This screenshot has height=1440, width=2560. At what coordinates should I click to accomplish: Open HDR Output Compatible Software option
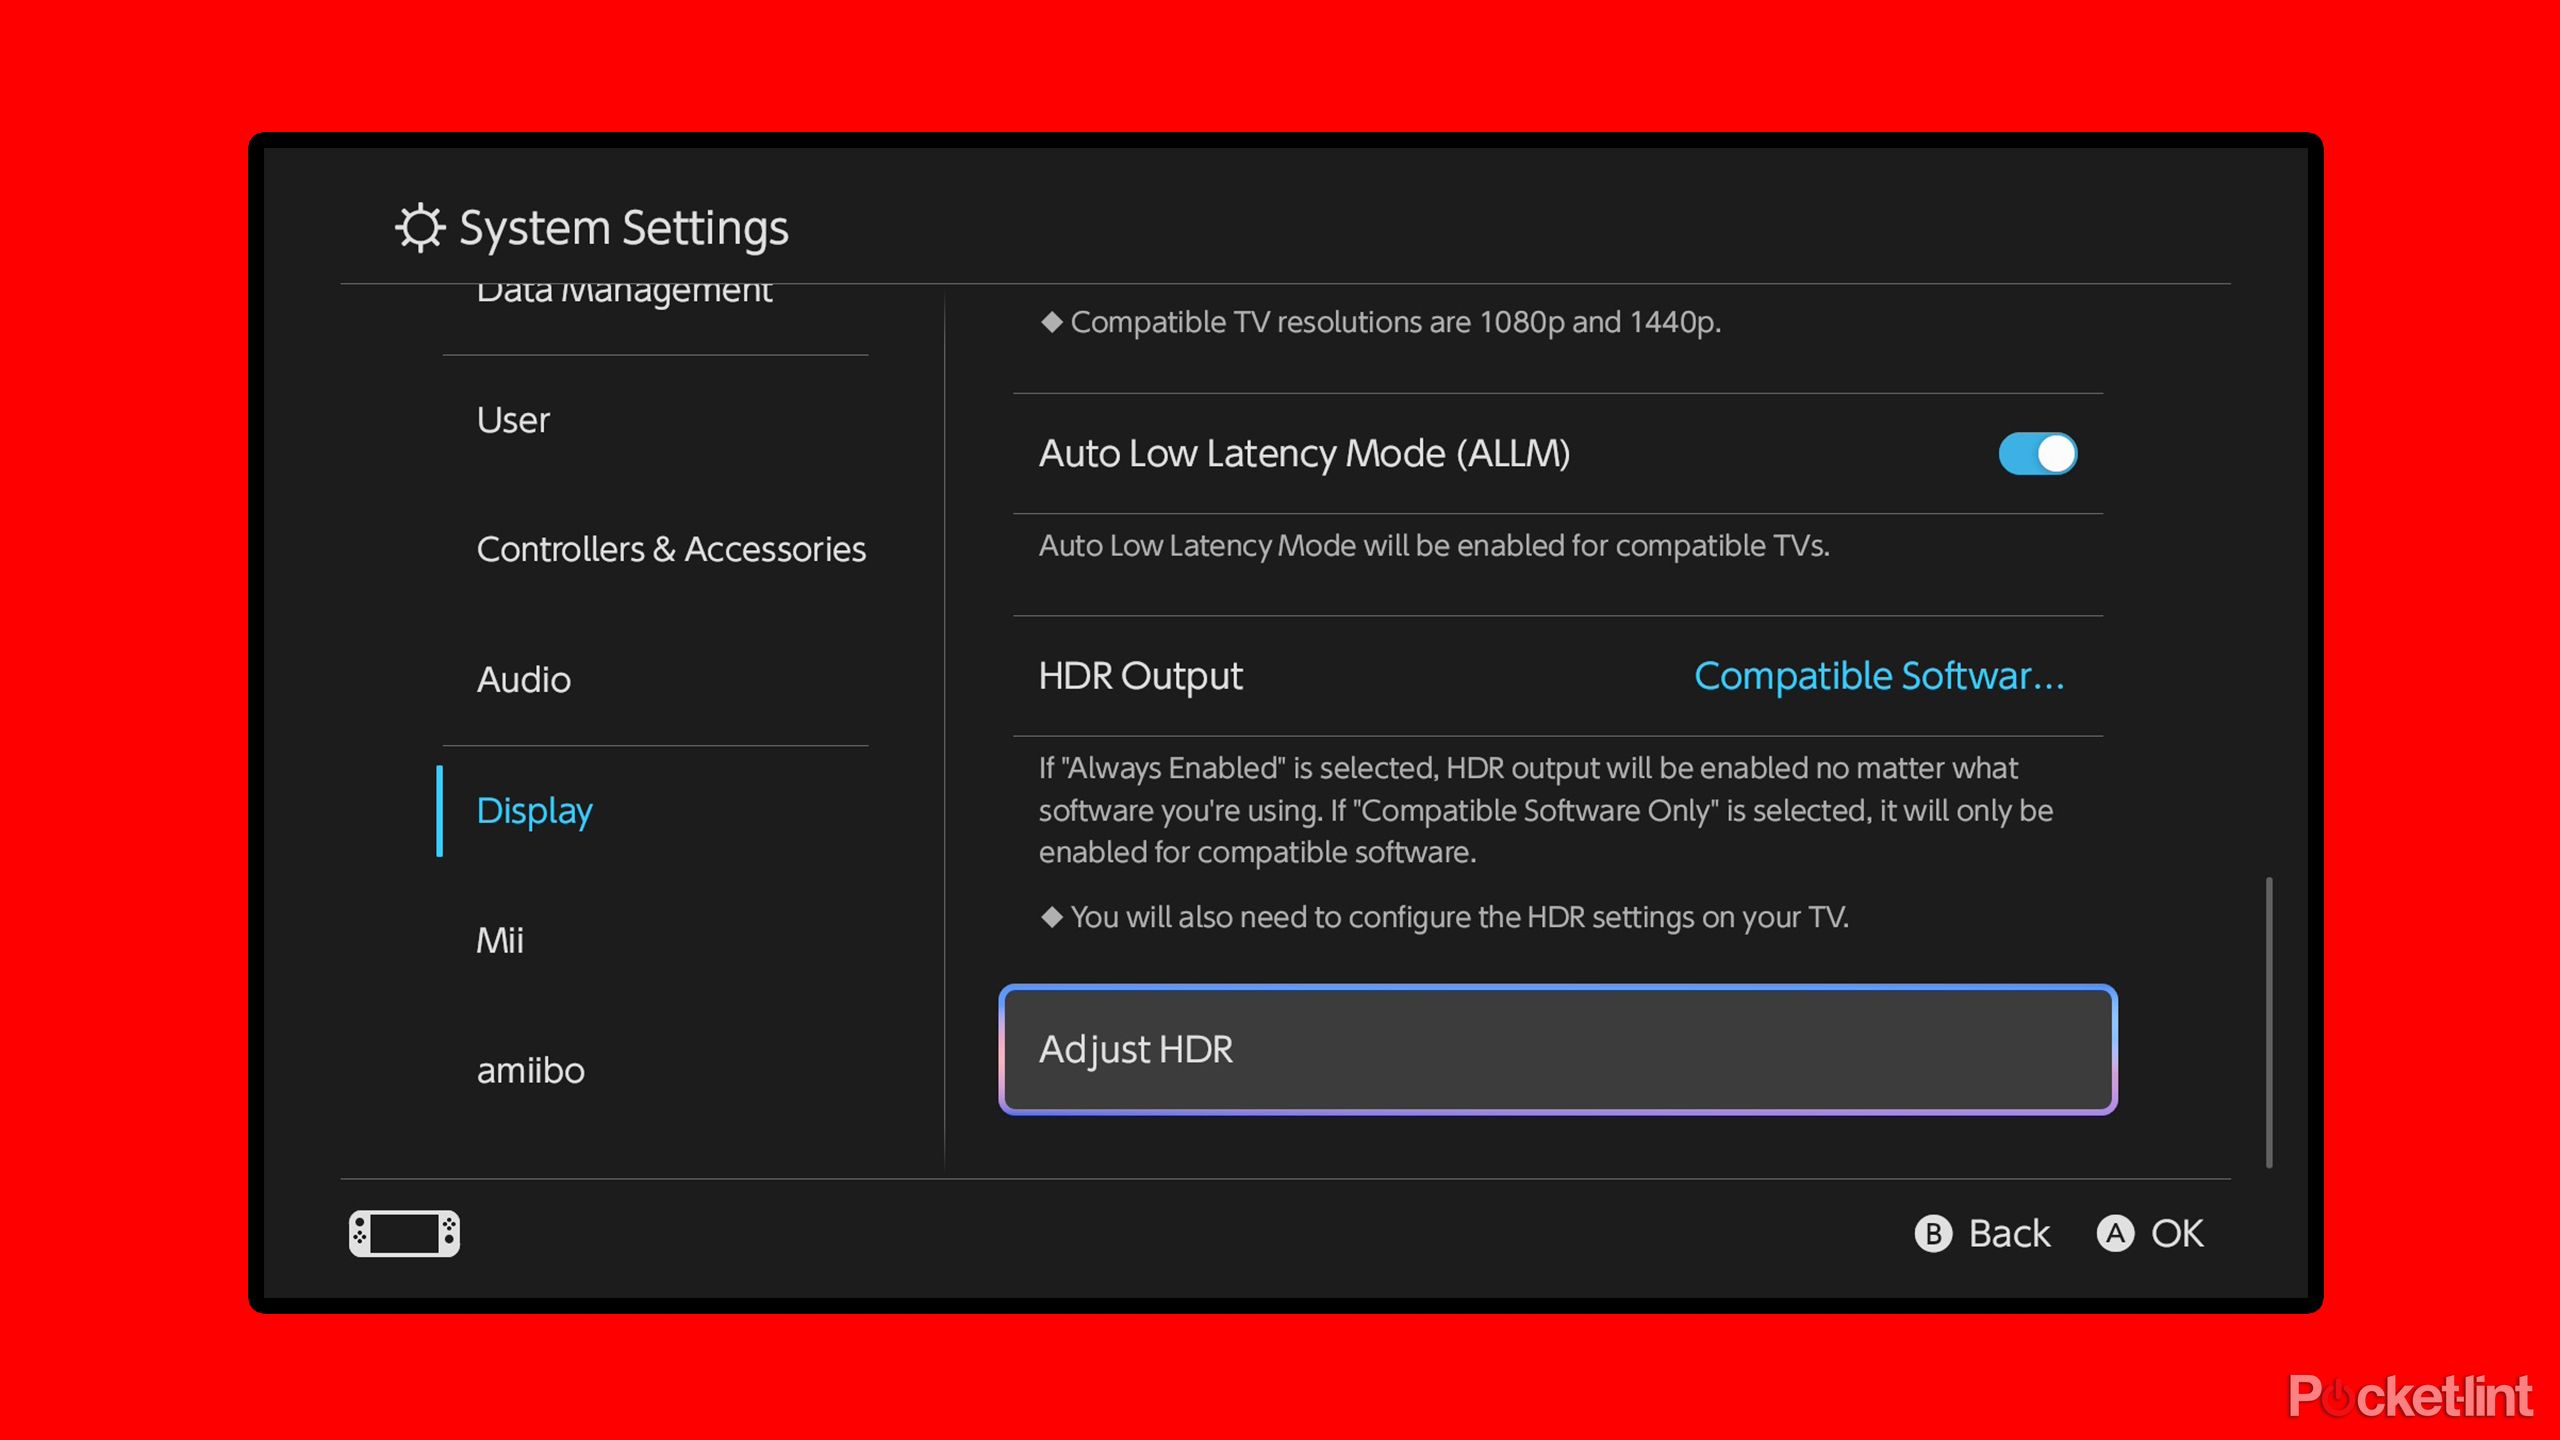[x=1879, y=676]
